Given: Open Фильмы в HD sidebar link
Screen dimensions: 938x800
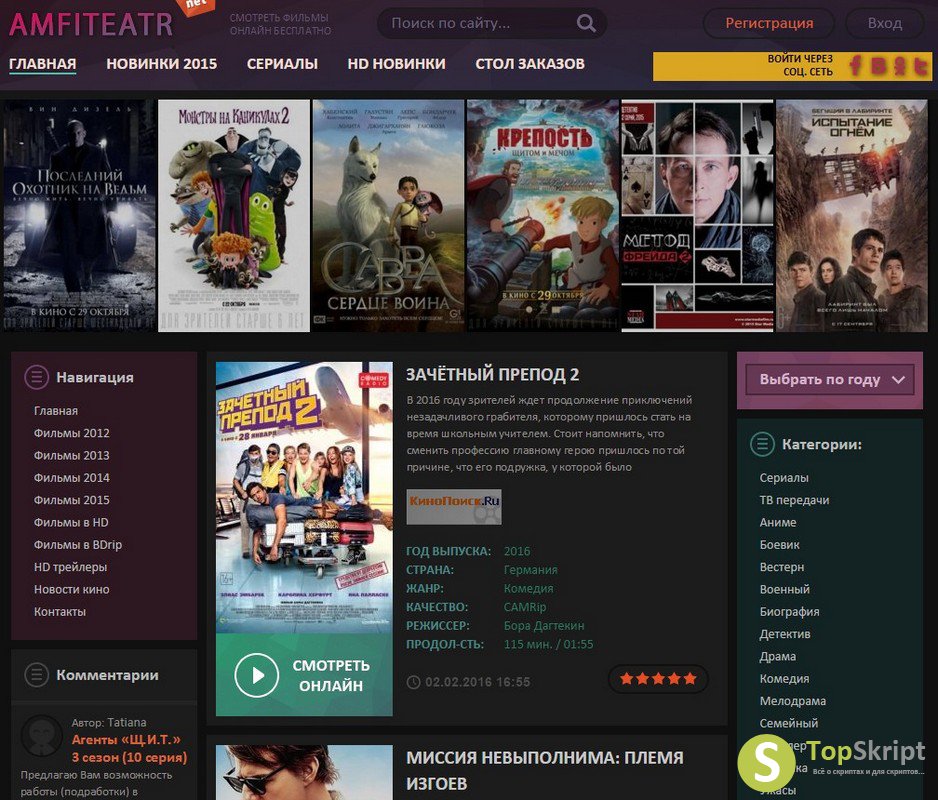Looking at the screenshot, I should (71, 522).
